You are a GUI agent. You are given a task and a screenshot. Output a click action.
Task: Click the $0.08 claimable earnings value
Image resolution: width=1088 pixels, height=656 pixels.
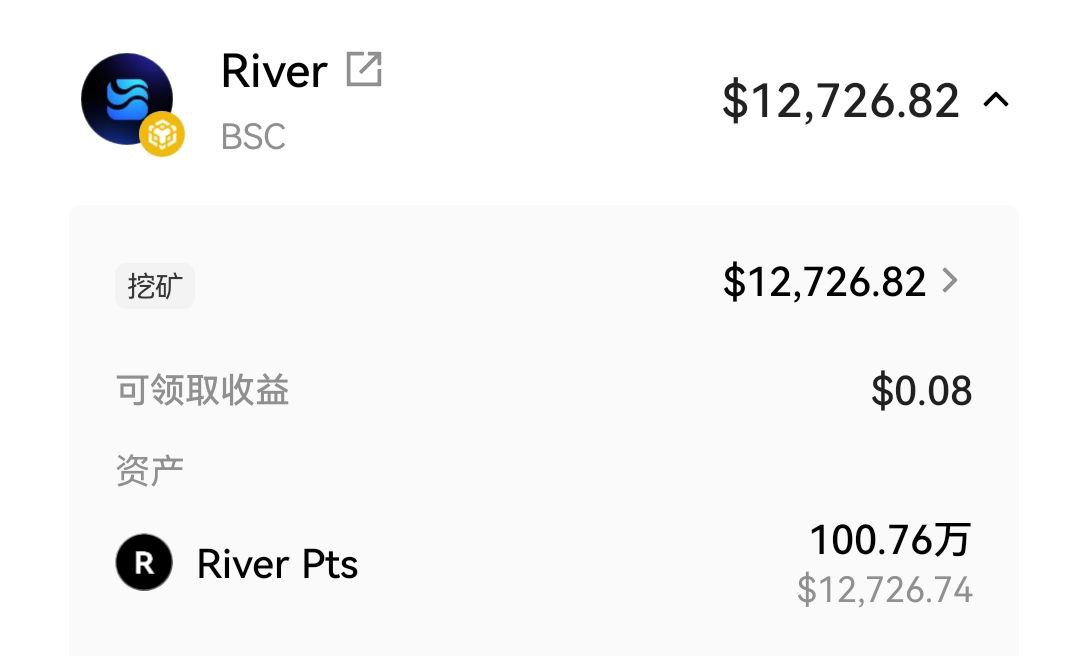point(921,391)
